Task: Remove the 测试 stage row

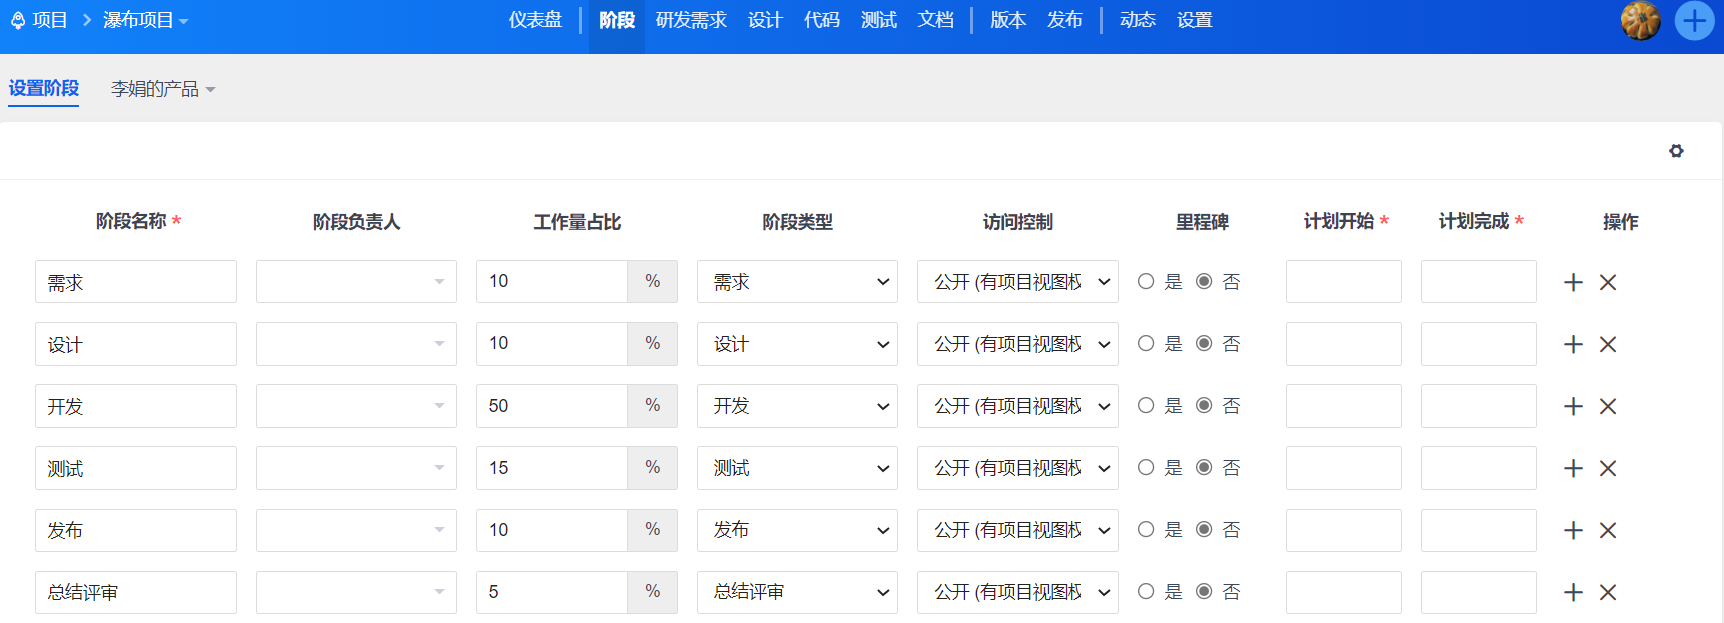Action: click(1608, 469)
